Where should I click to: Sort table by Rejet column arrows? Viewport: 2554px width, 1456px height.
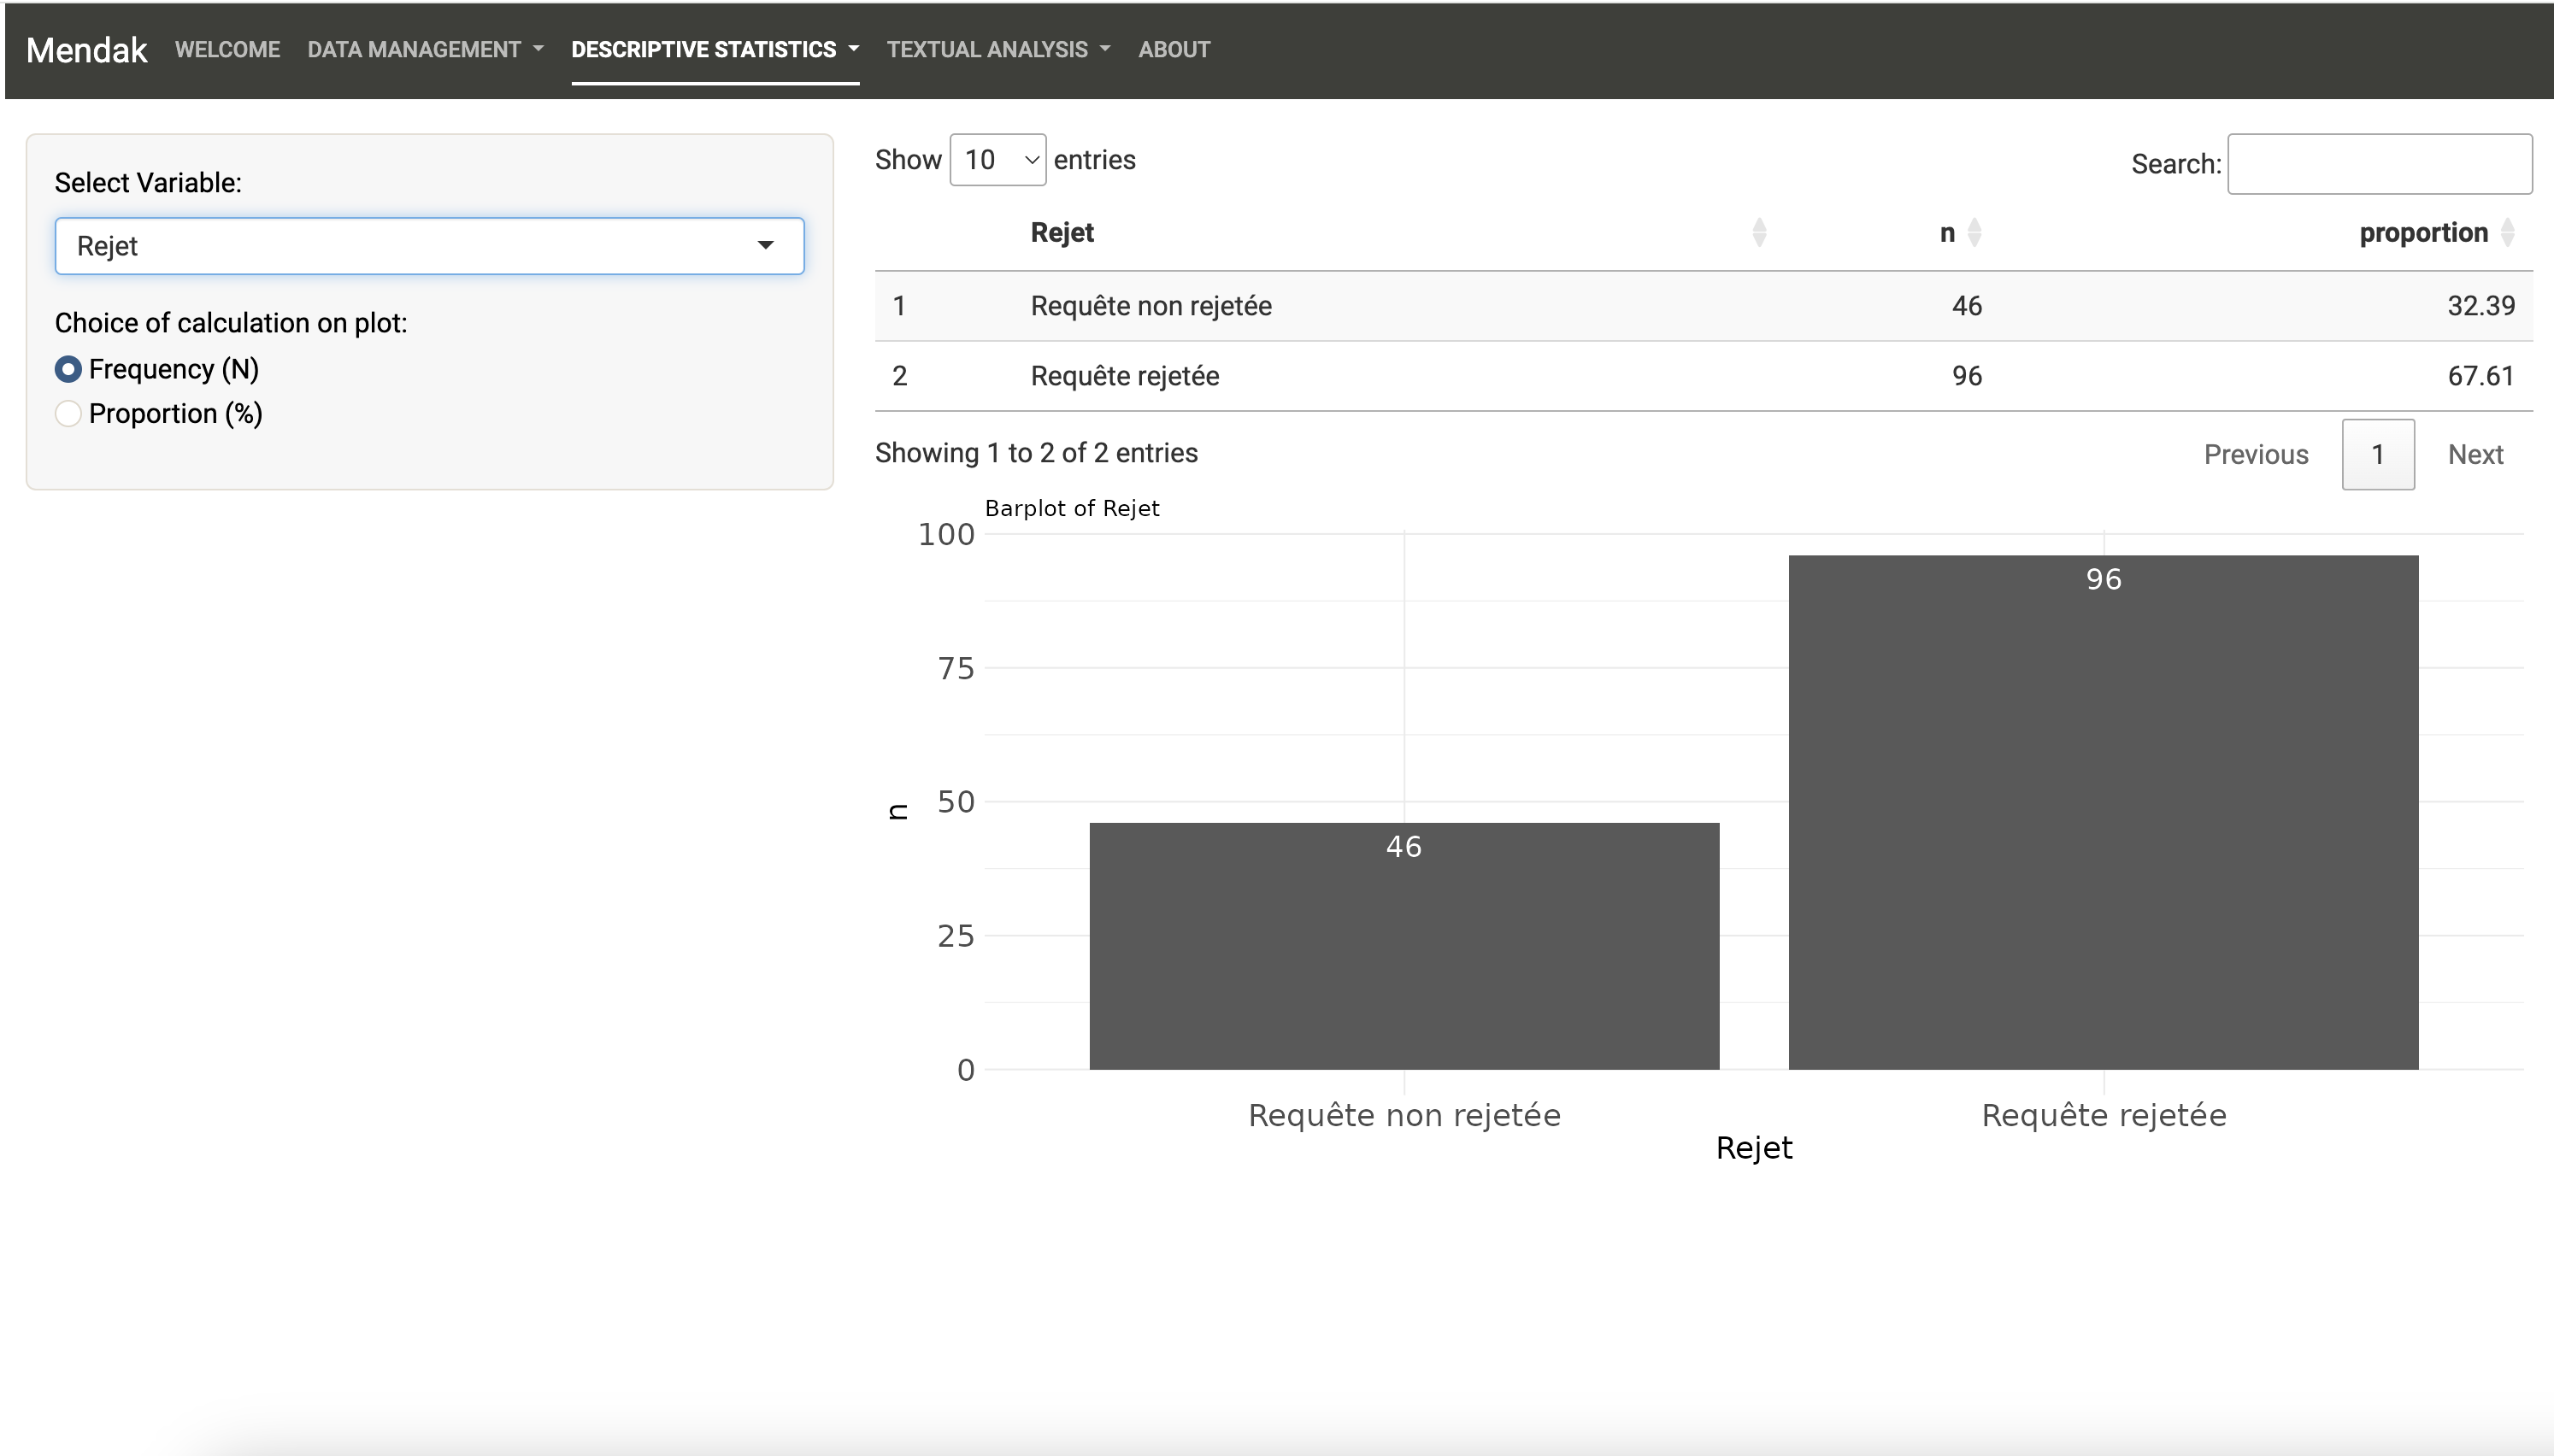click(x=1759, y=233)
